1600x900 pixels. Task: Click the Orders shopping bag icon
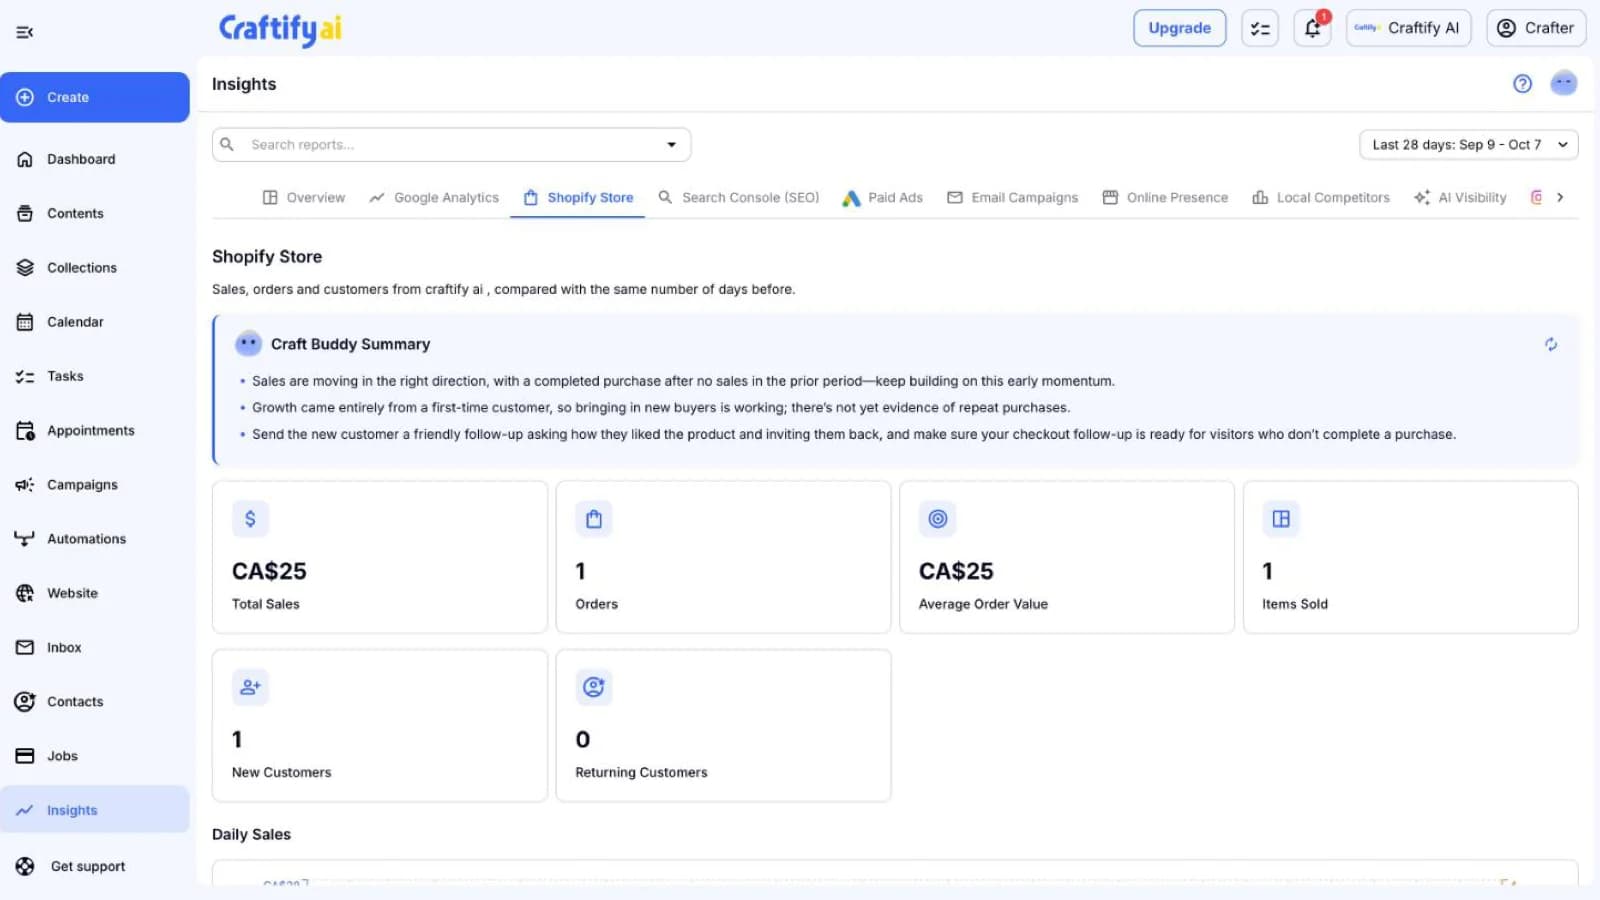594,518
